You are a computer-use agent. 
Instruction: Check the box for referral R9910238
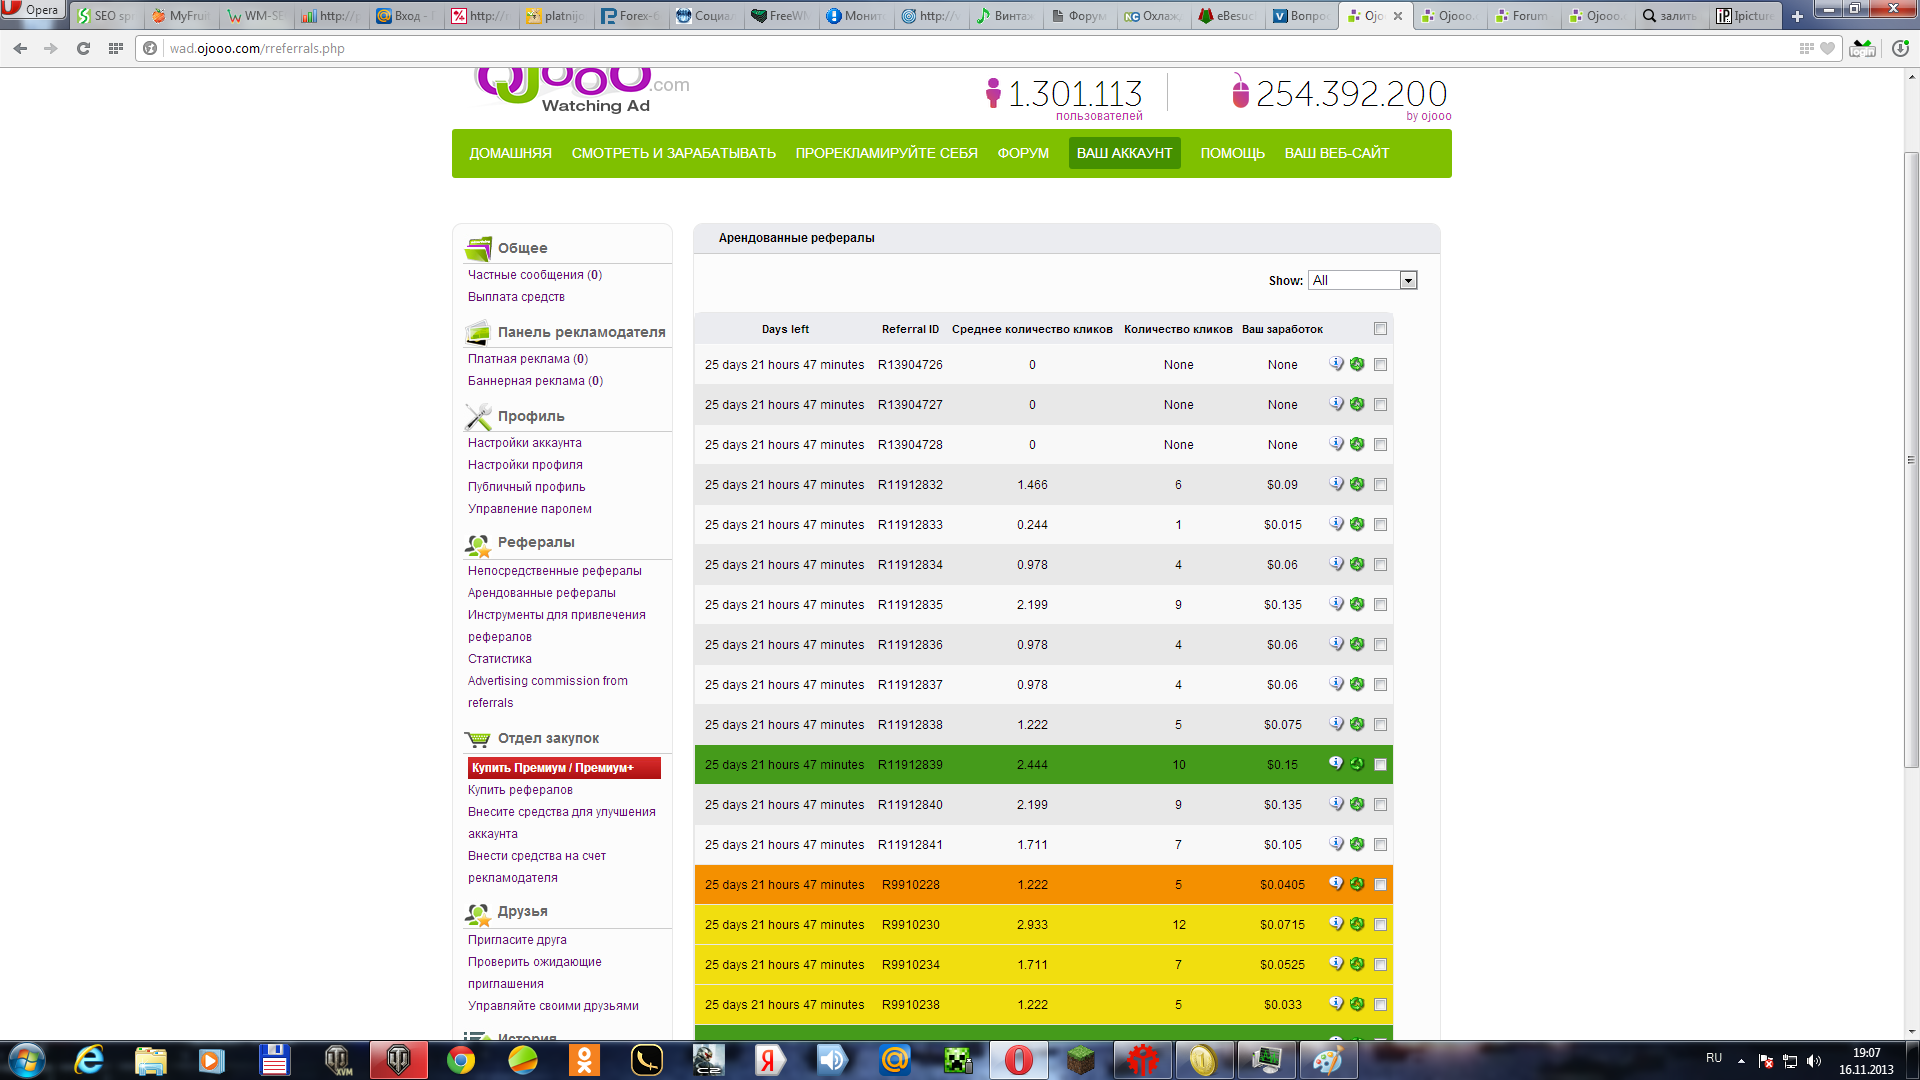1381,1005
